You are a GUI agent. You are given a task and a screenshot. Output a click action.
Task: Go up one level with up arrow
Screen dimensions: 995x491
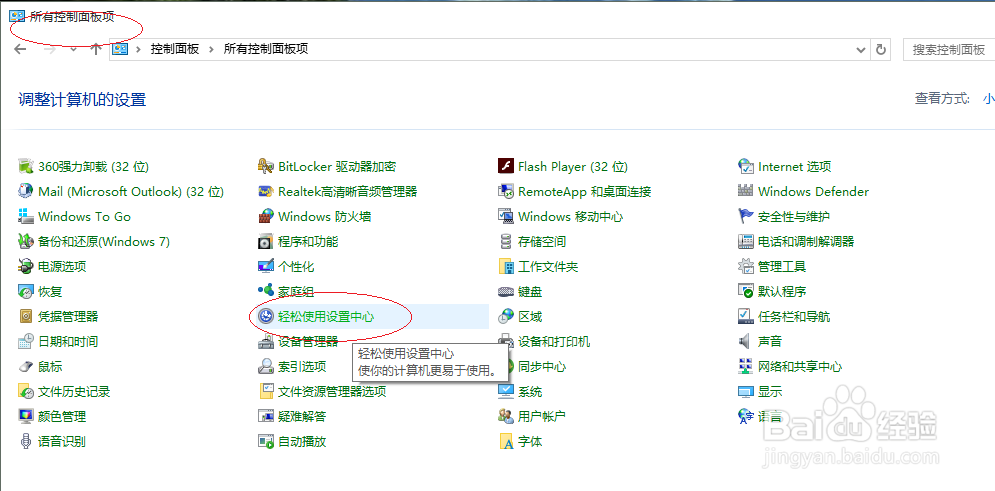tap(96, 49)
